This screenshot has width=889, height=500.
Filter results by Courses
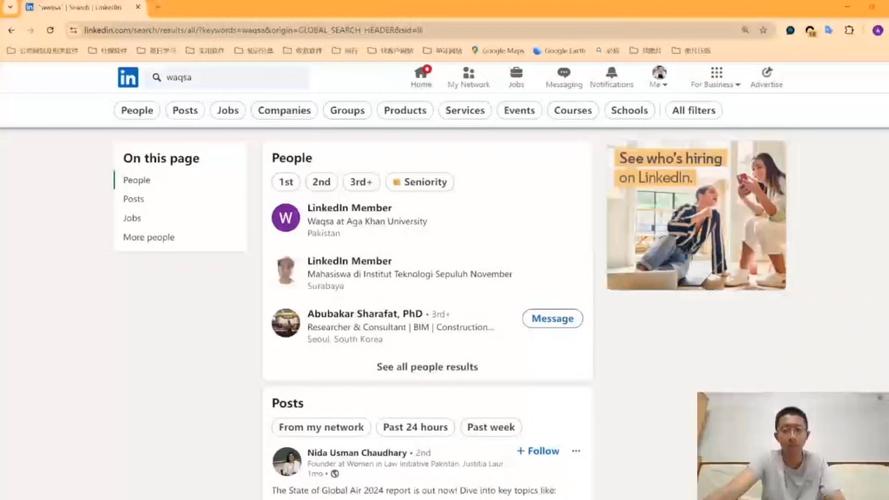point(573,111)
